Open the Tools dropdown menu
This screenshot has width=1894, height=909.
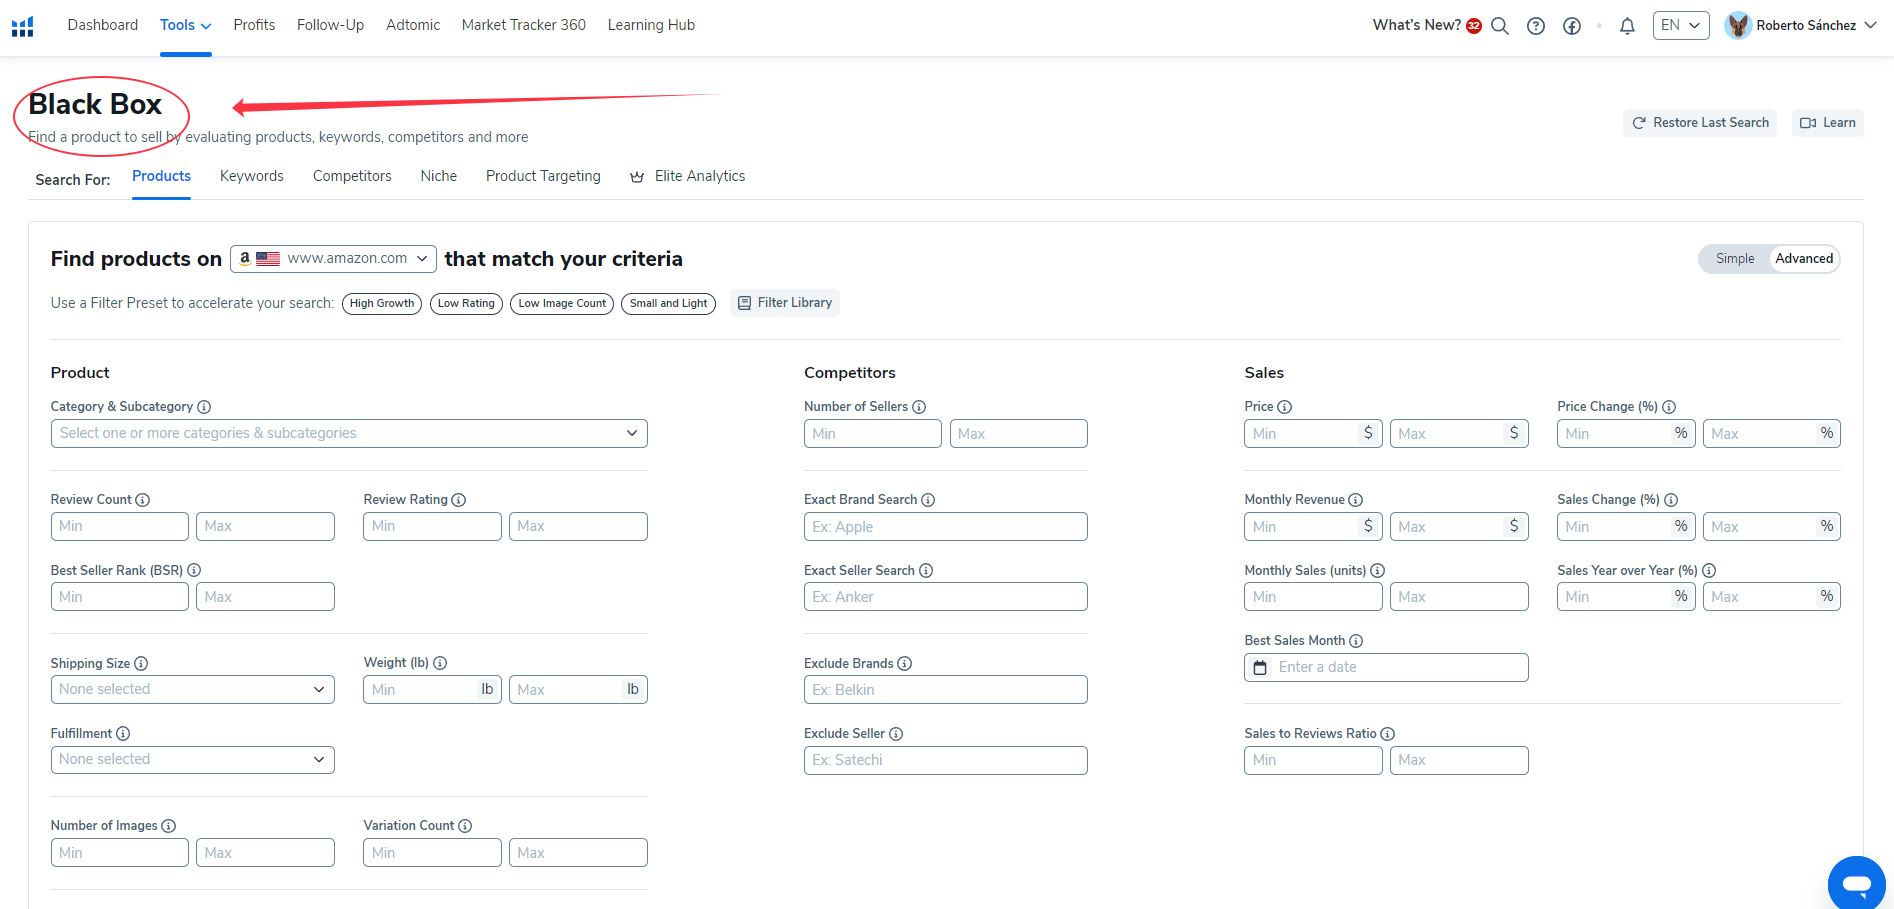click(186, 26)
